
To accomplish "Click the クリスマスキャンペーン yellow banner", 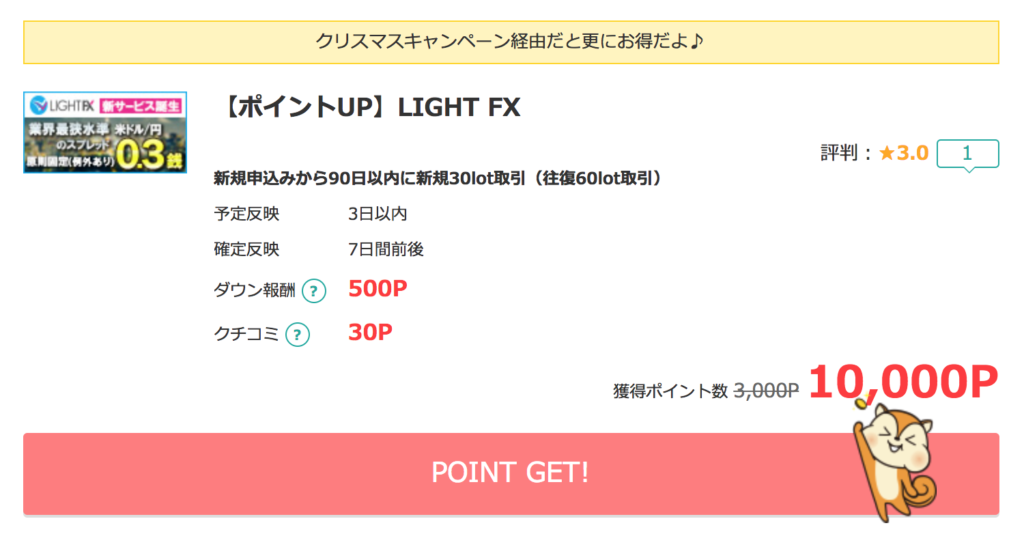I will coord(511,42).
